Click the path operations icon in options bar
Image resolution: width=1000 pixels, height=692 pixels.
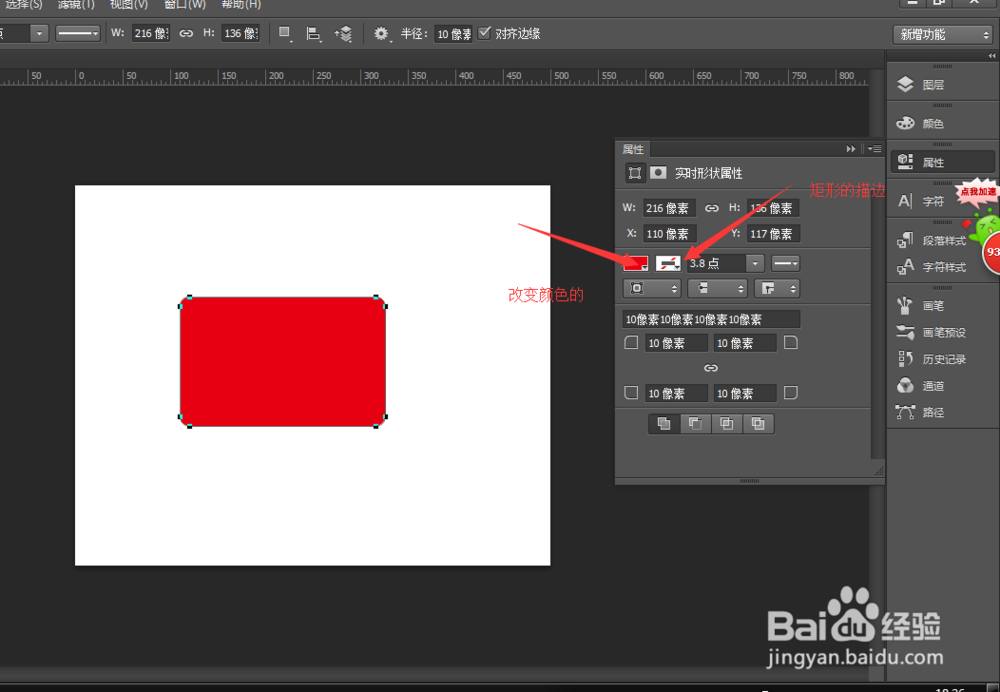pyautogui.click(x=285, y=34)
